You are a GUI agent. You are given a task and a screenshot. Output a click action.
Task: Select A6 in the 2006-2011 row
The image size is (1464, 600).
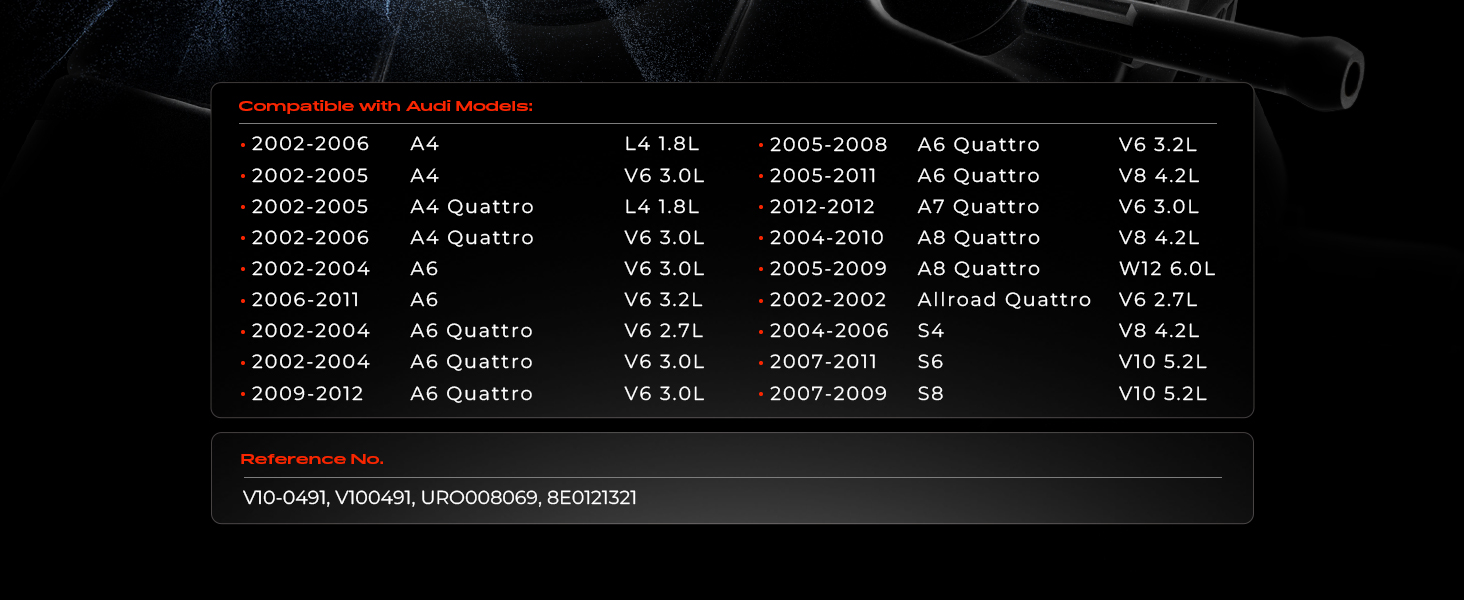coord(425,300)
